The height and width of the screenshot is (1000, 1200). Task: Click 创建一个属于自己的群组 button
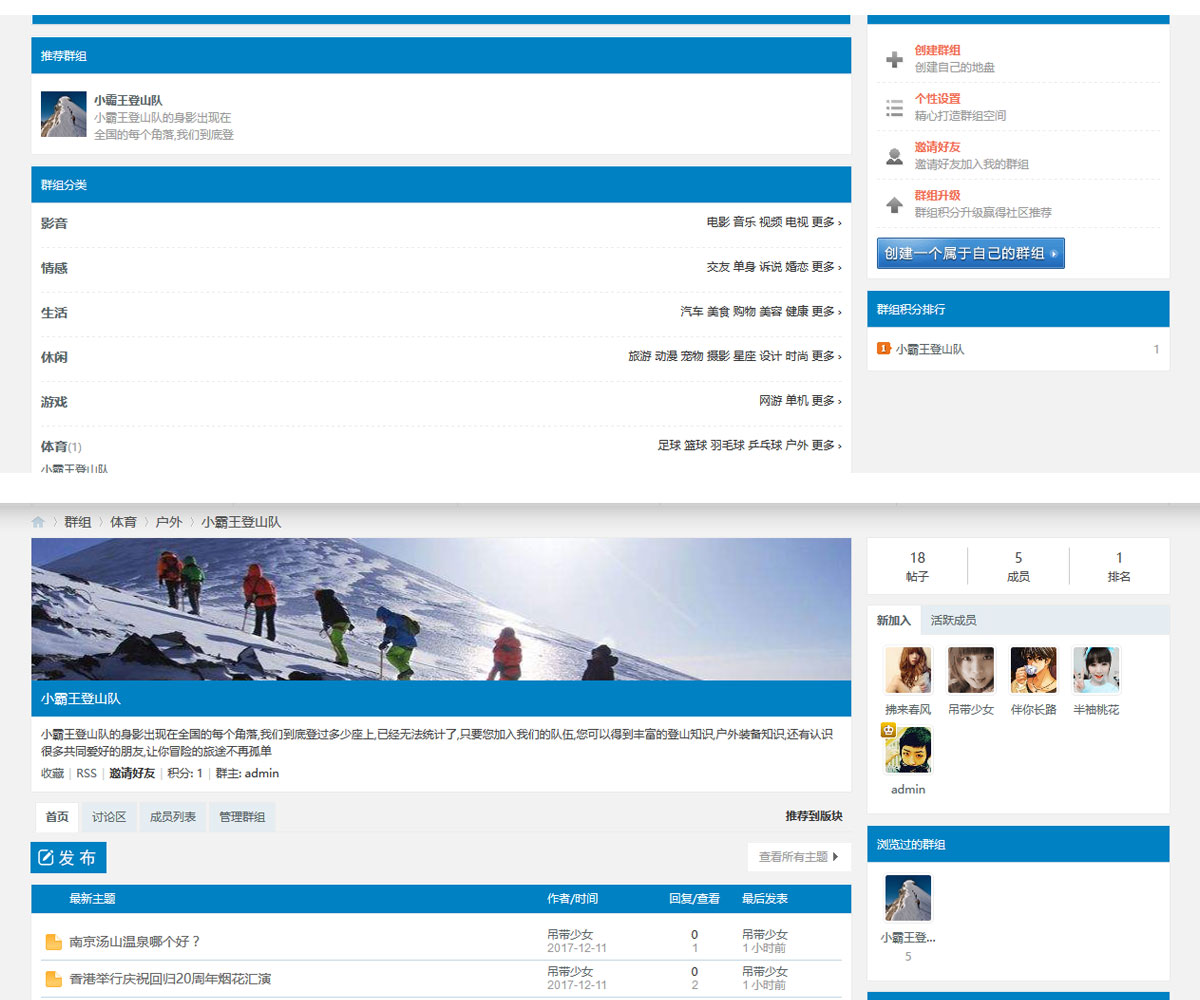[970, 254]
